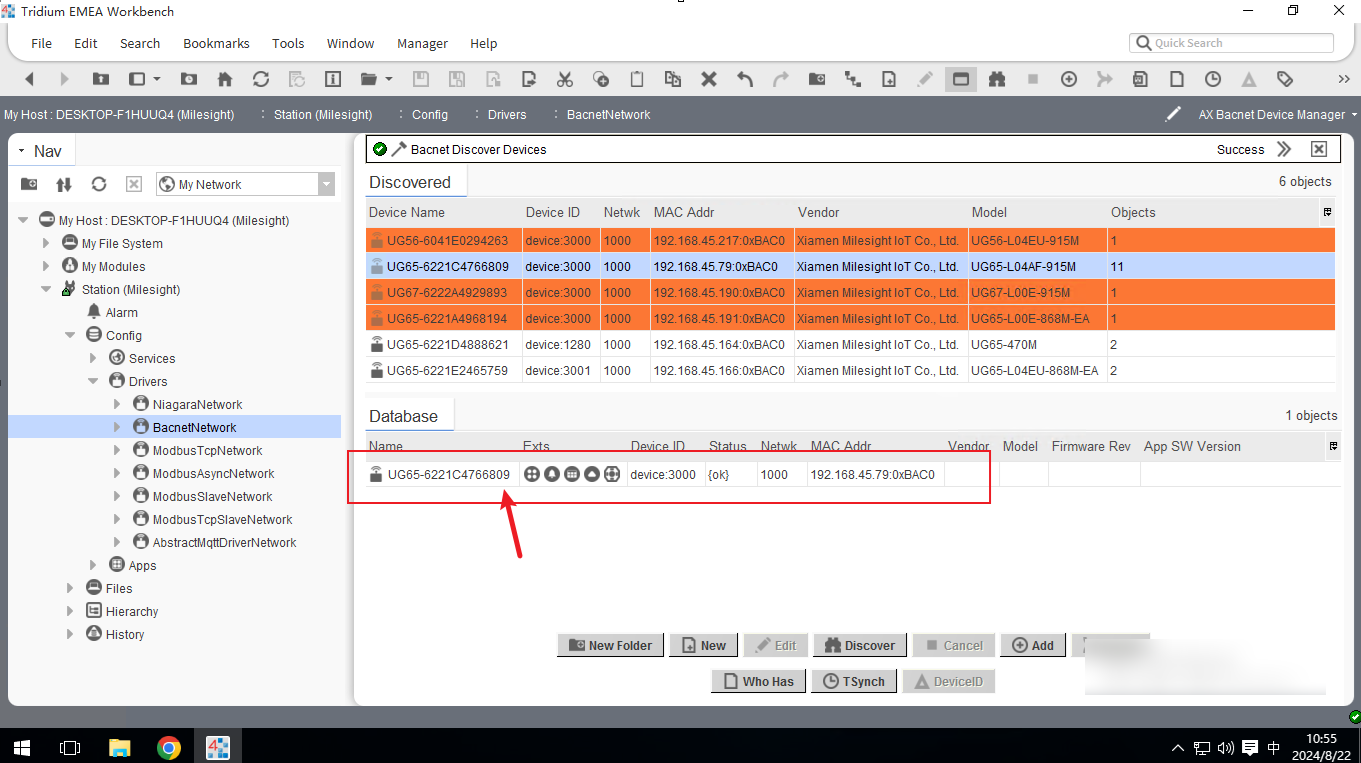The image size is (1361, 763).
Task: Click the toolbar Add circle-plus icon
Action: tap(1069, 79)
